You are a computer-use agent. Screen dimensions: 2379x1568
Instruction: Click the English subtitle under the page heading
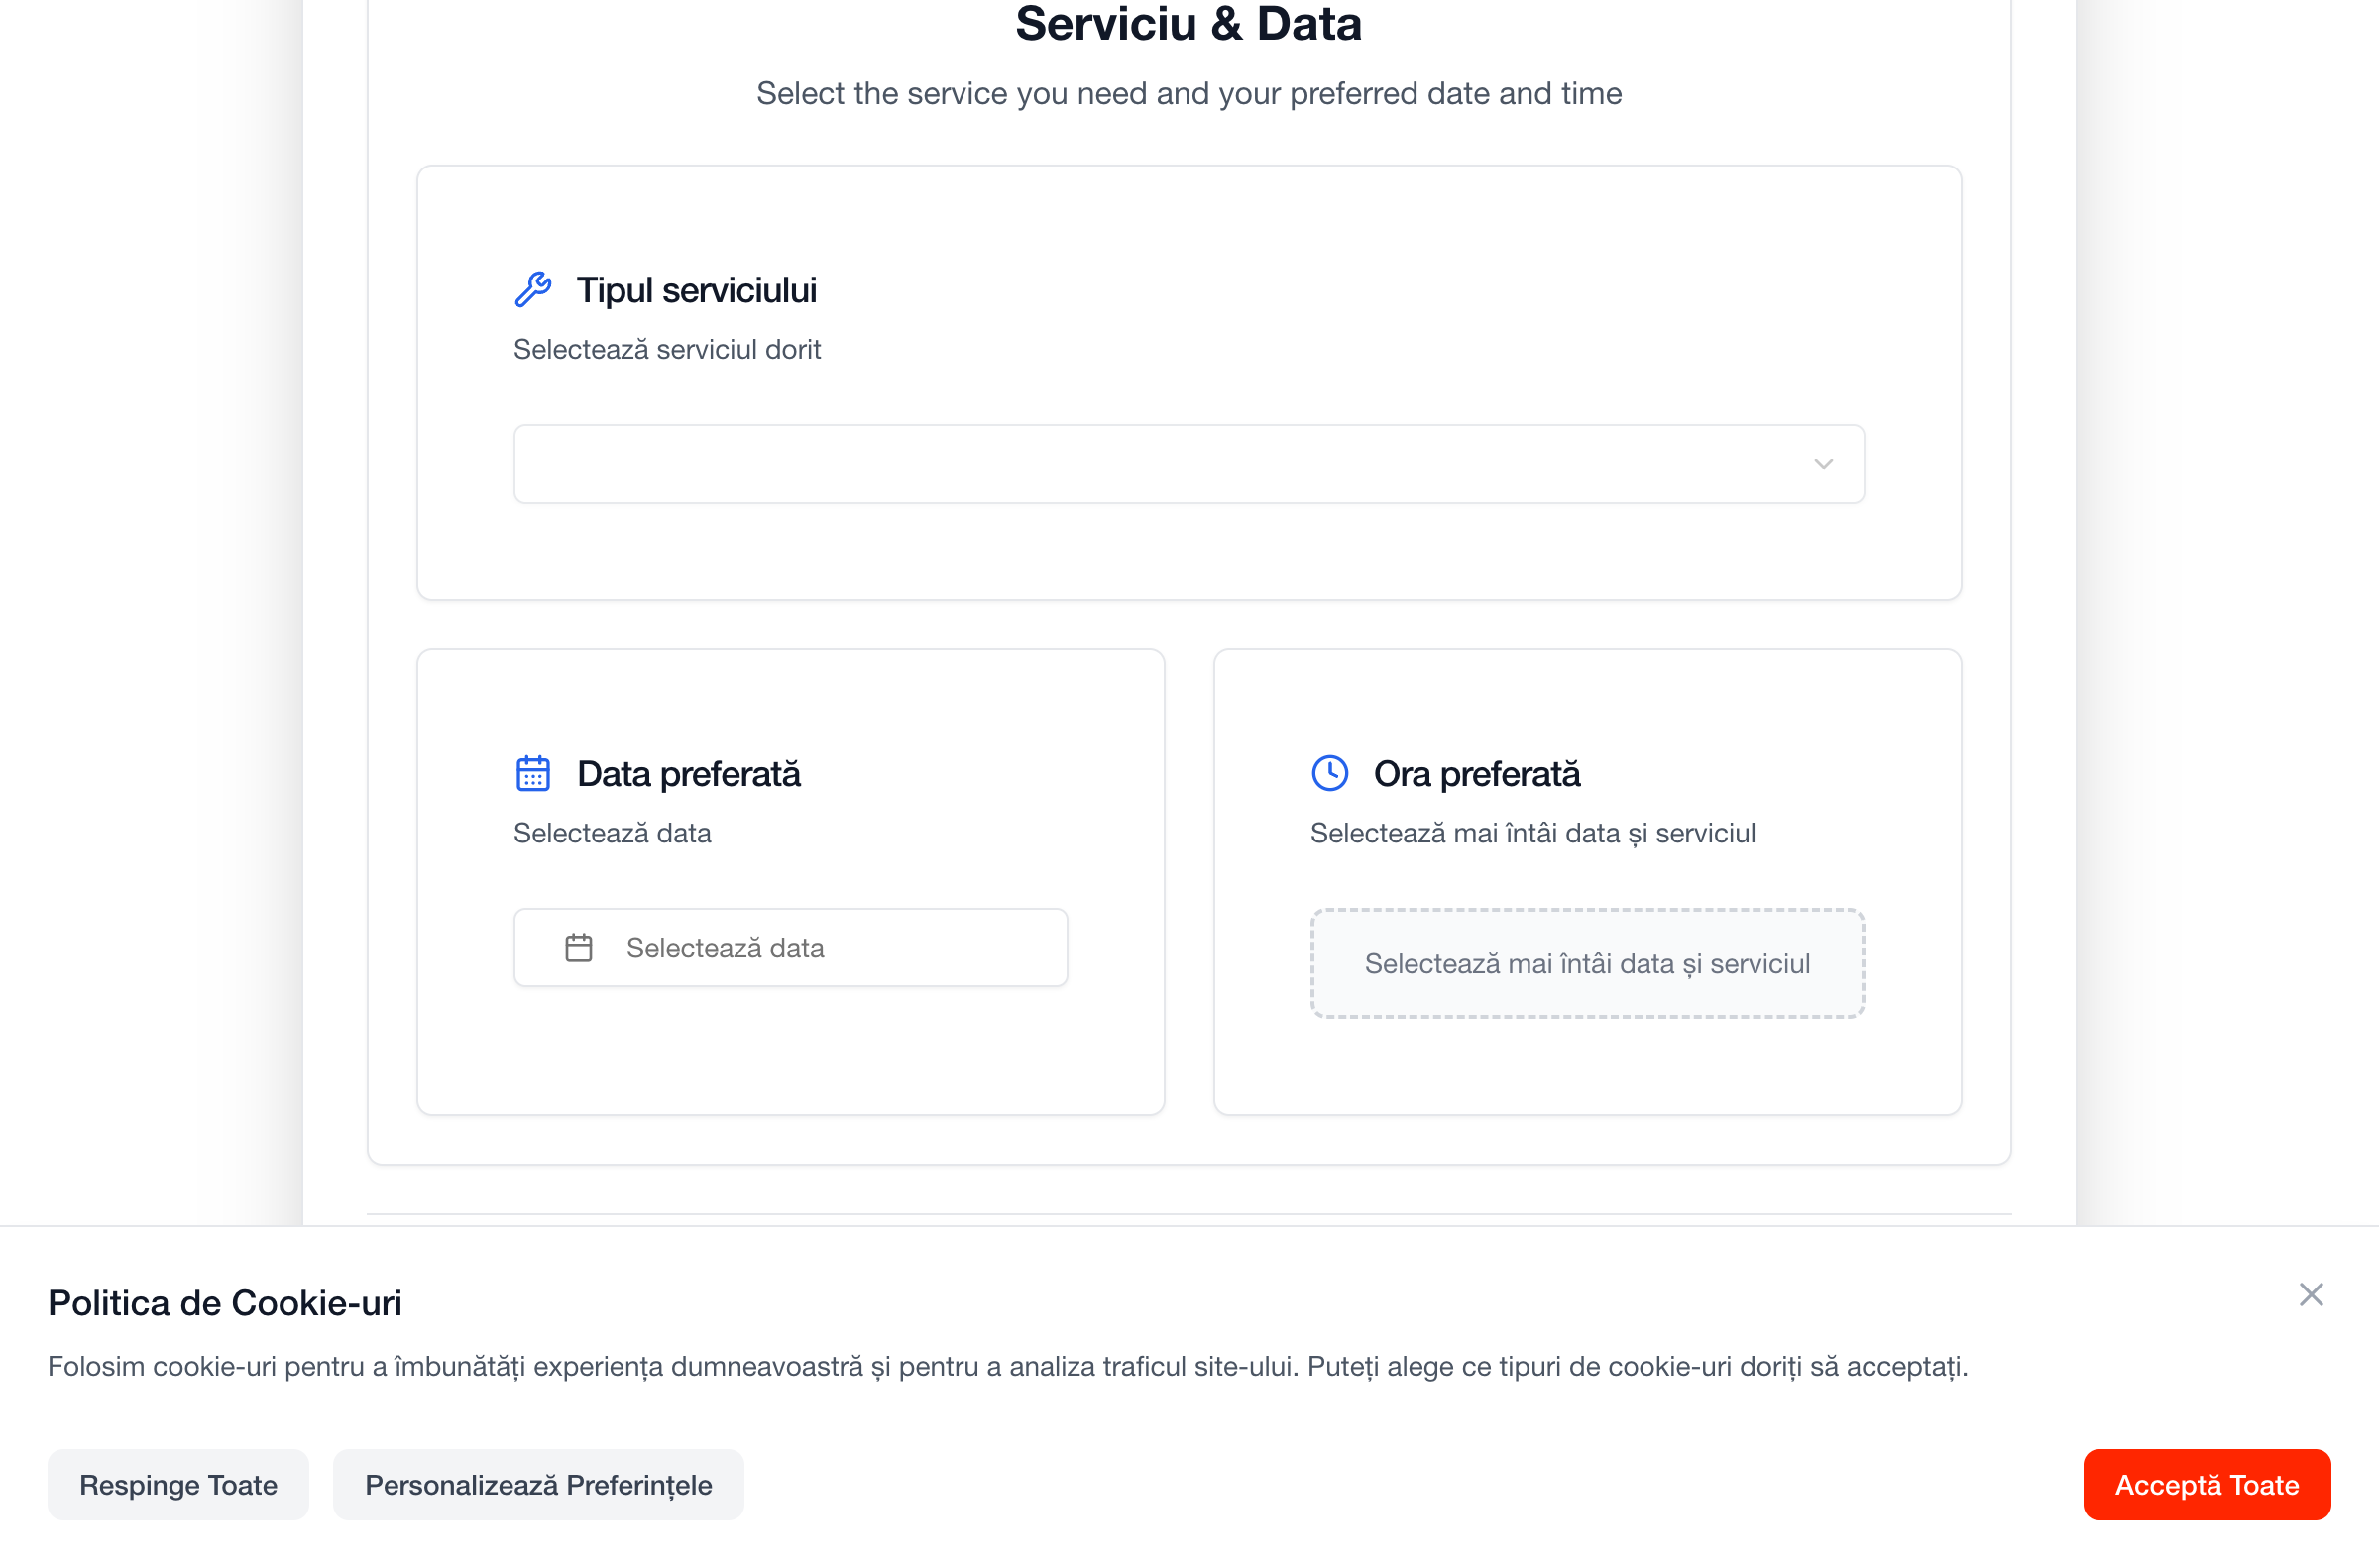1188,93
